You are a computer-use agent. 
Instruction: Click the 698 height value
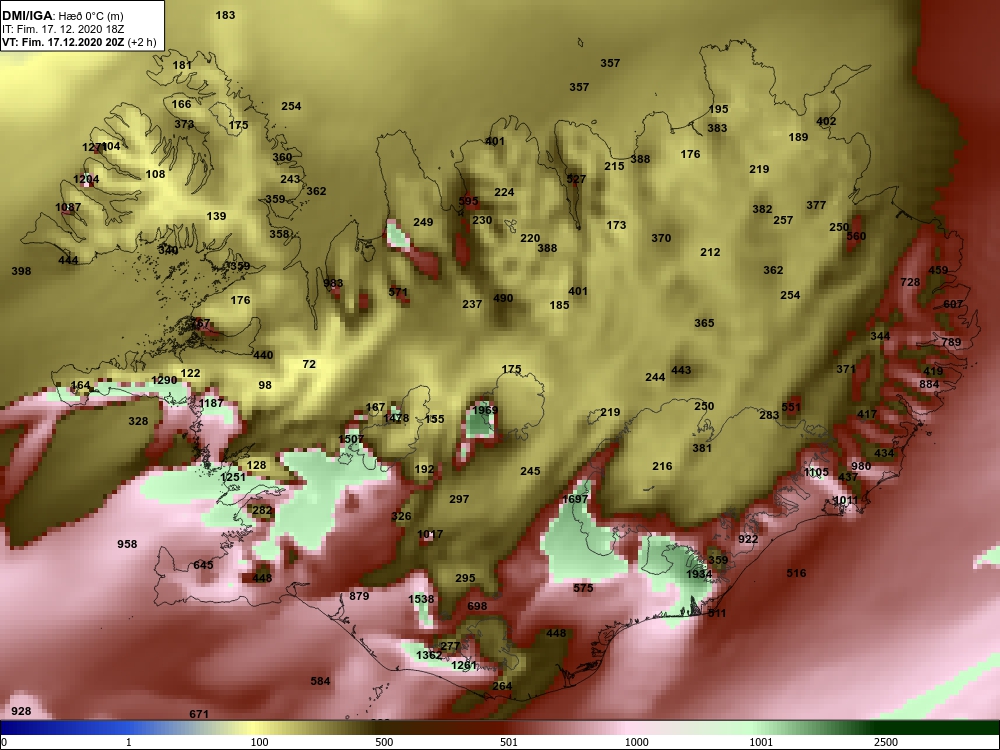click(x=478, y=607)
